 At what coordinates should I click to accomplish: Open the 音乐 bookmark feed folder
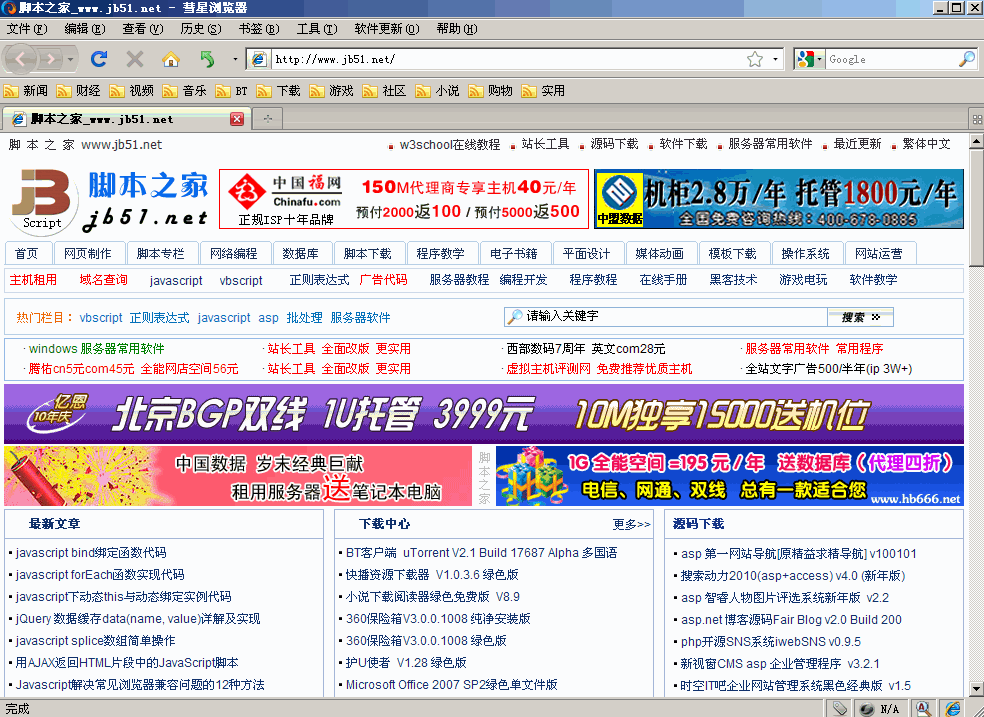(x=184, y=91)
